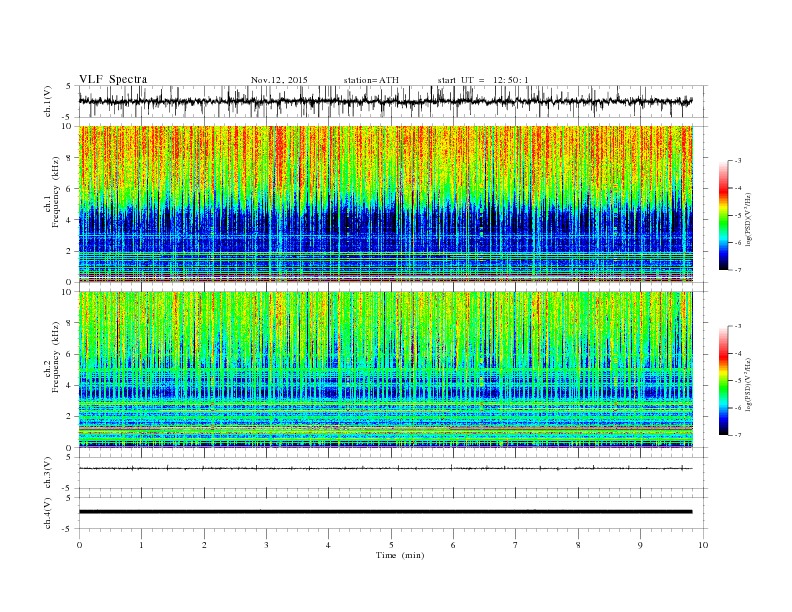Click the "2" kHz tick on ch.2 spectrogram axis
This screenshot has height=612, width=792.
70,417
